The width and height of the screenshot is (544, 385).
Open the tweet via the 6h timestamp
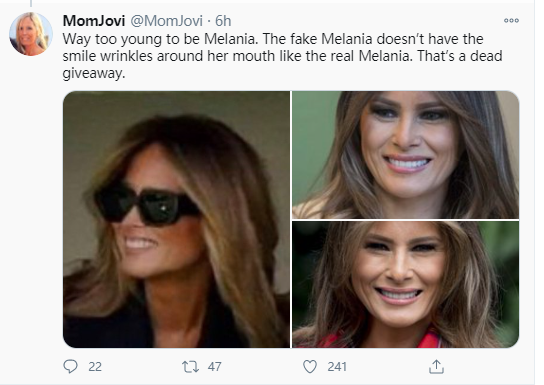(223, 21)
